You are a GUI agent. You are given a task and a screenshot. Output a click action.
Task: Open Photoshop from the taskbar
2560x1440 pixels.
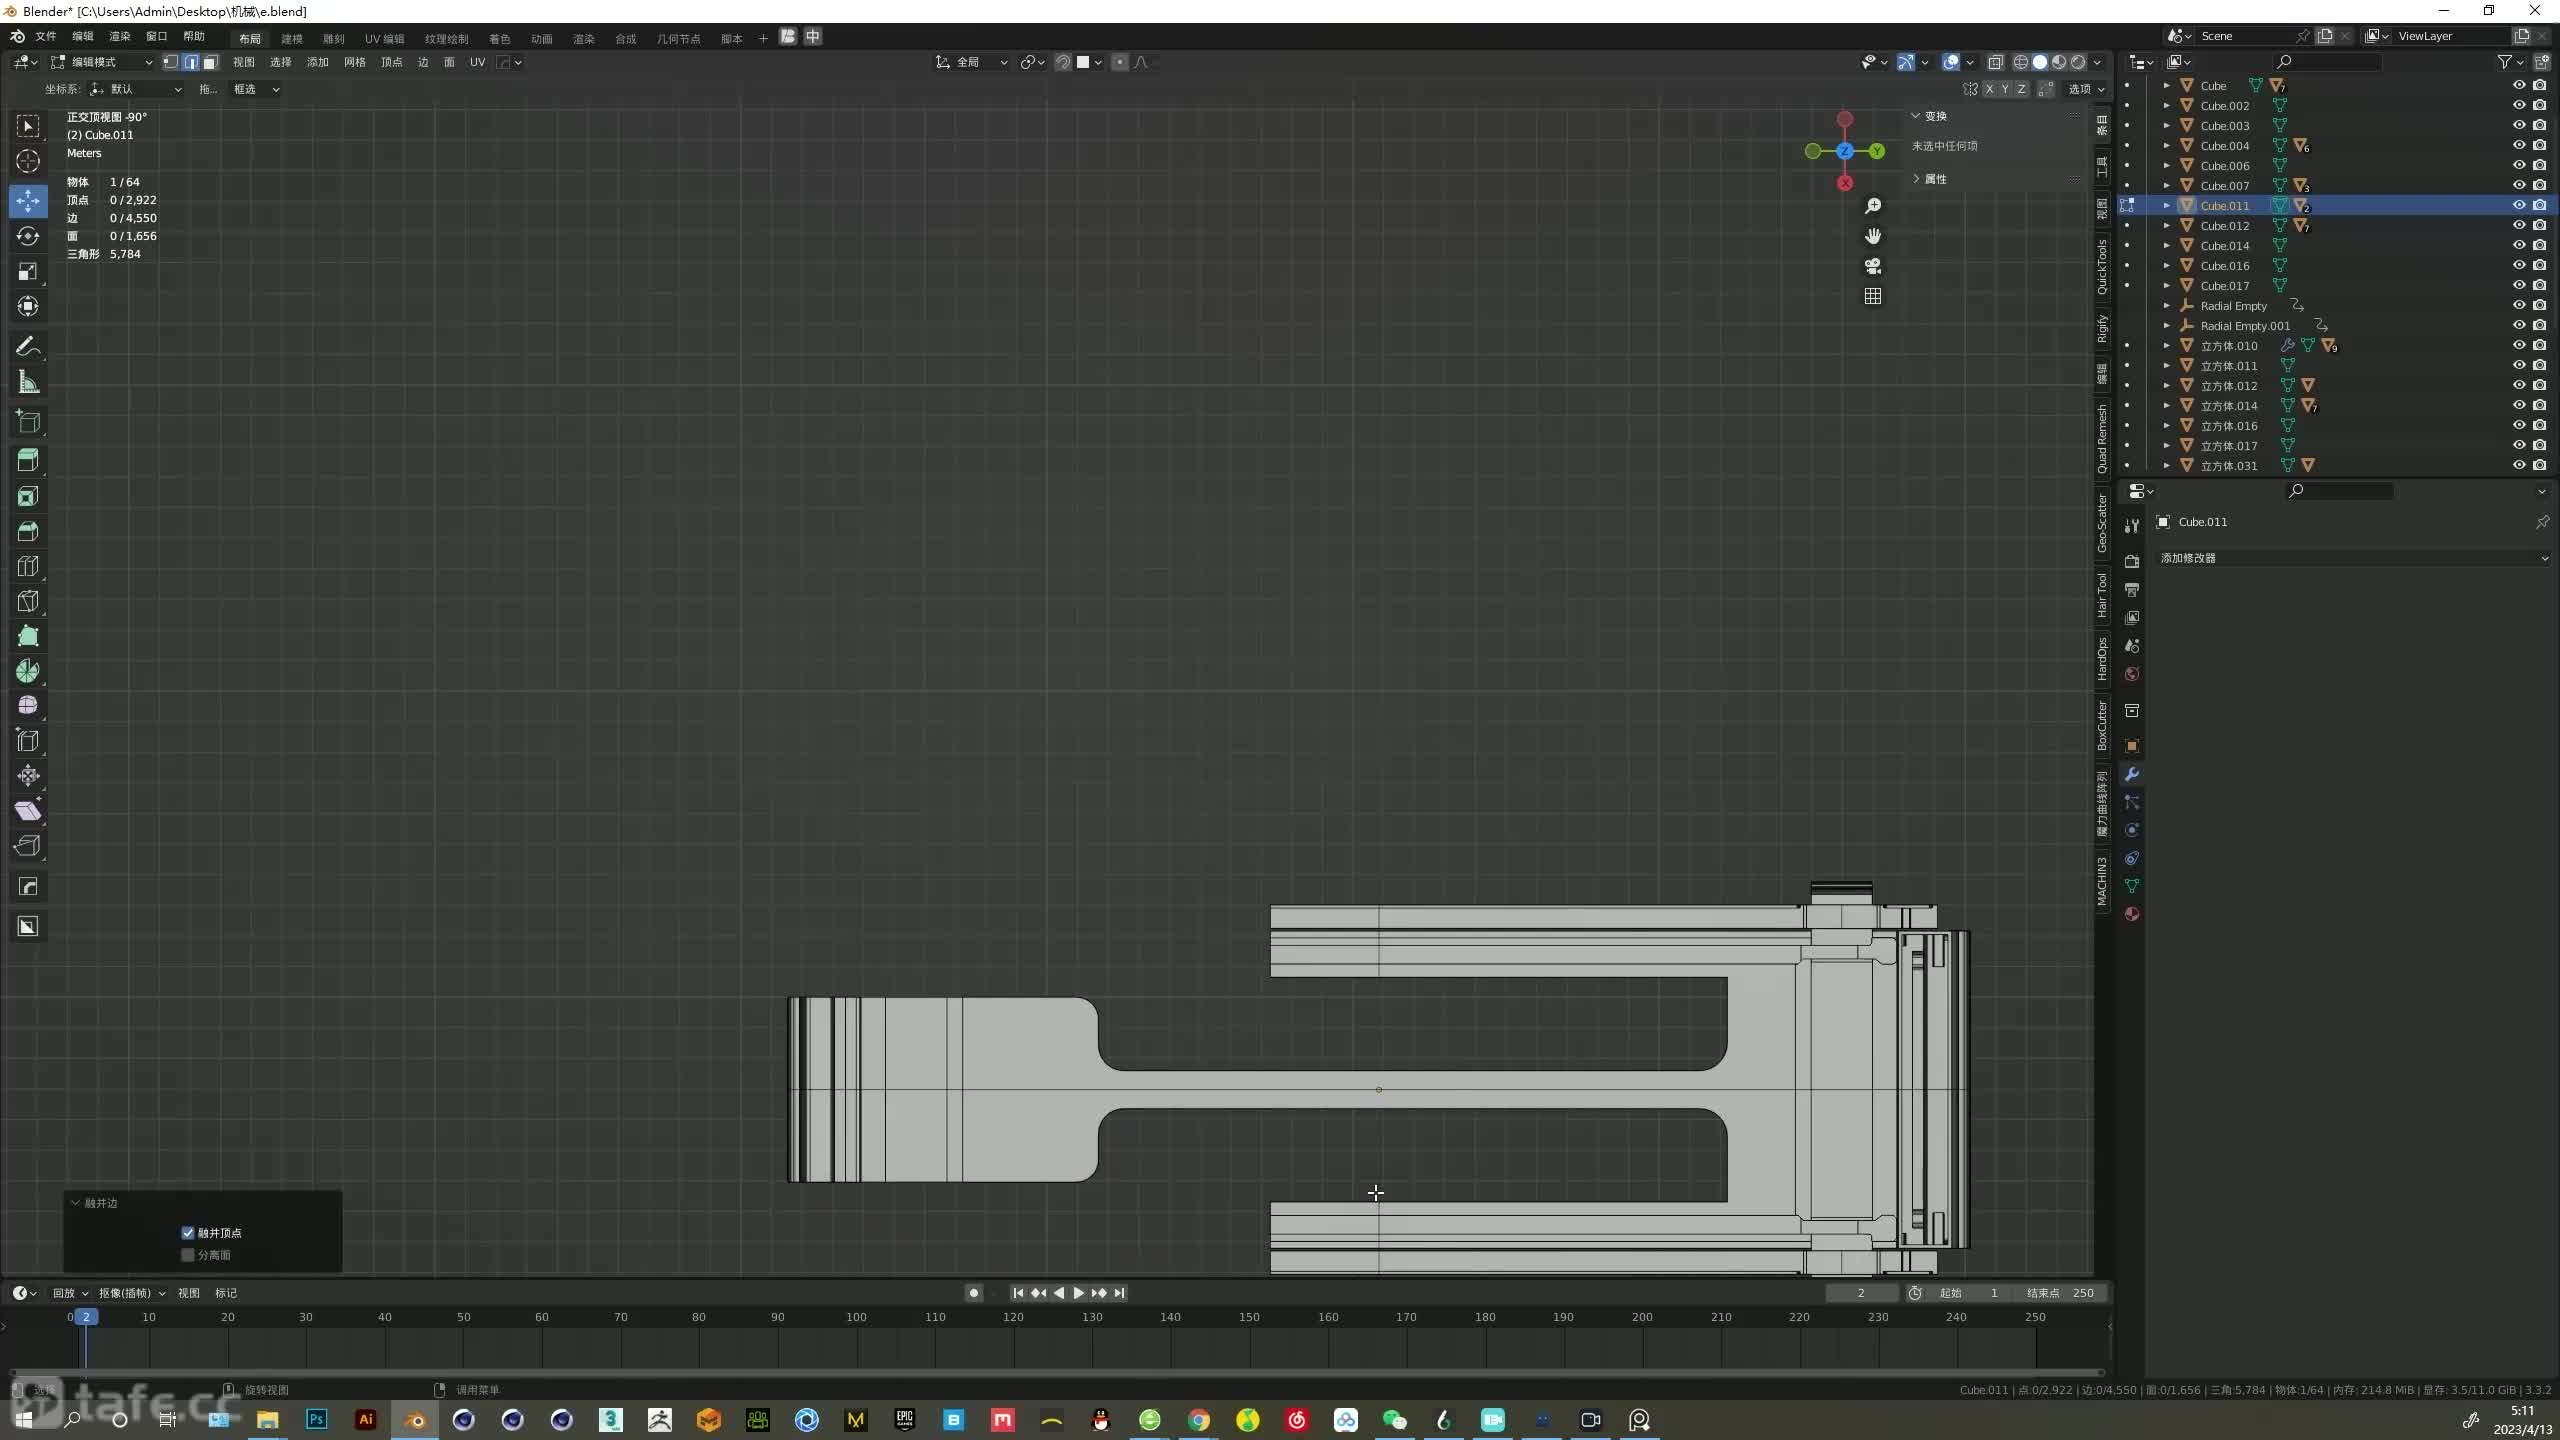coord(317,1419)
